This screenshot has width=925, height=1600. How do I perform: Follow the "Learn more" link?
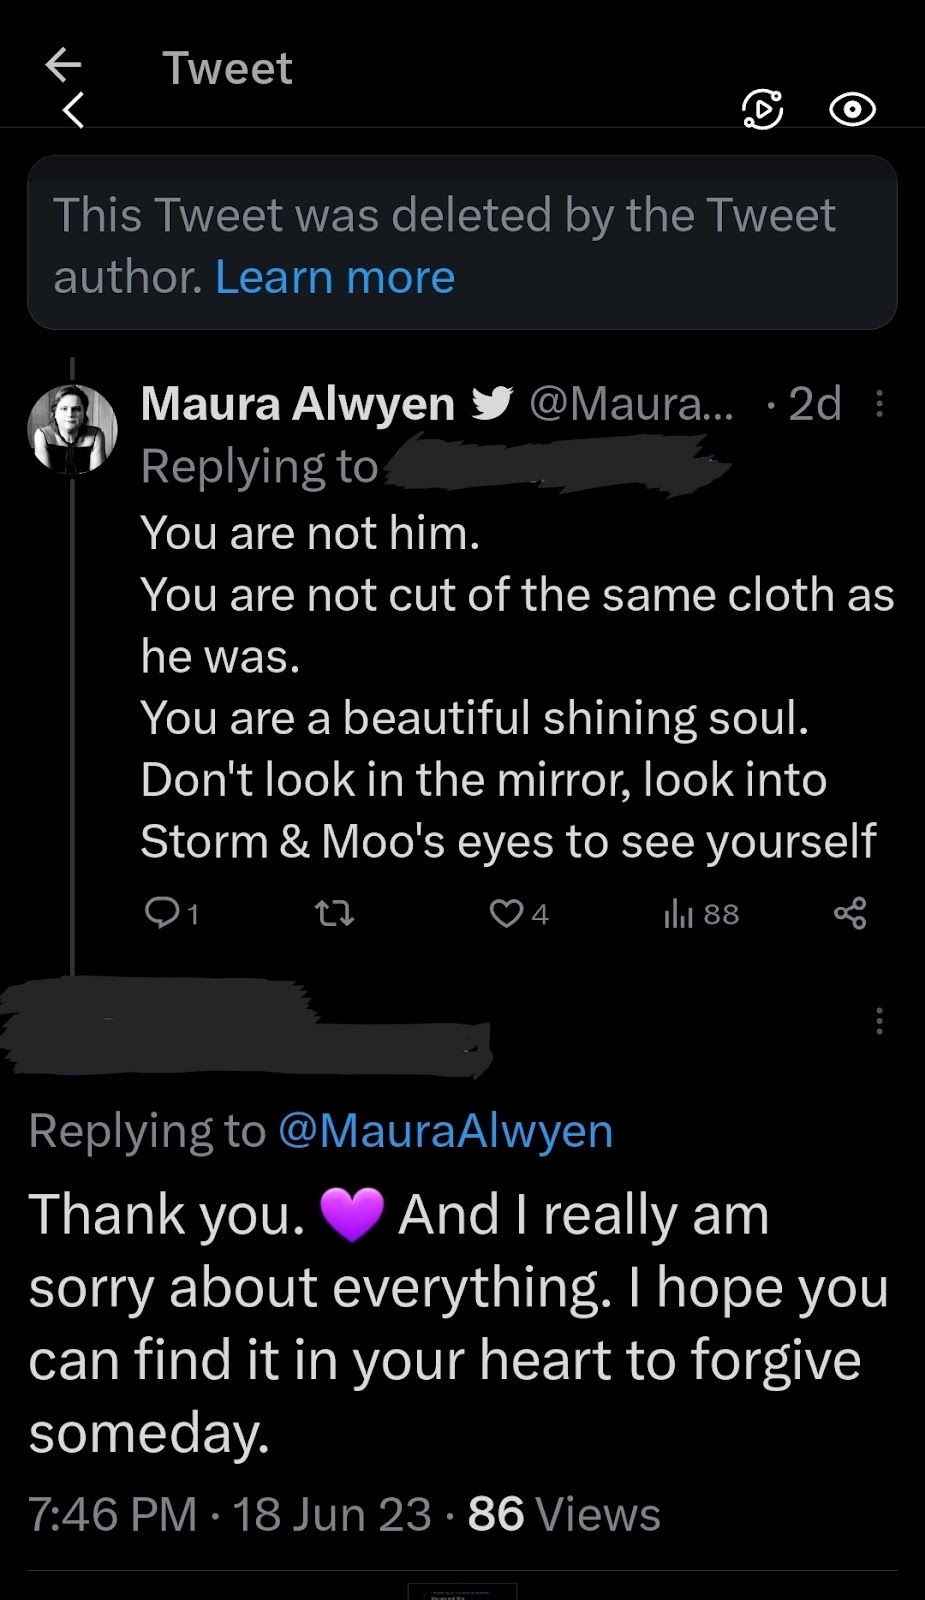(335, 277)
